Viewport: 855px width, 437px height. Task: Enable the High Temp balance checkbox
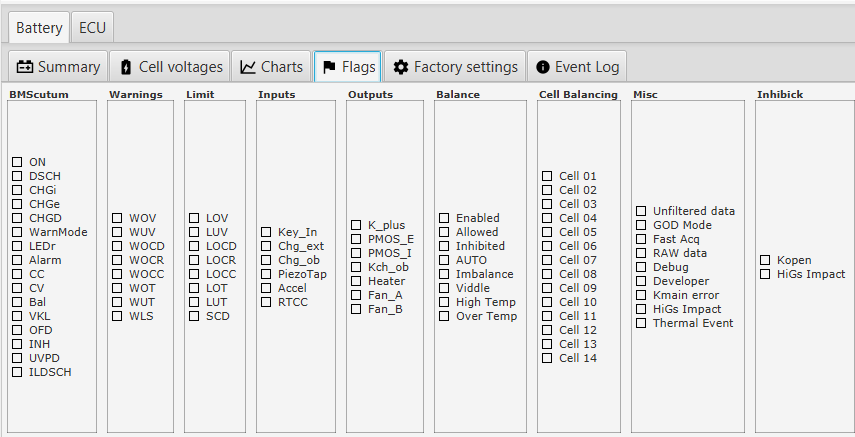coord(444,302)
